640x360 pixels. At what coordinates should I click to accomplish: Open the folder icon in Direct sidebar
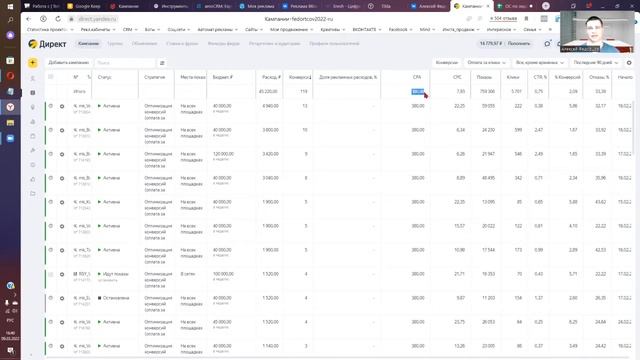pos(33,193)
